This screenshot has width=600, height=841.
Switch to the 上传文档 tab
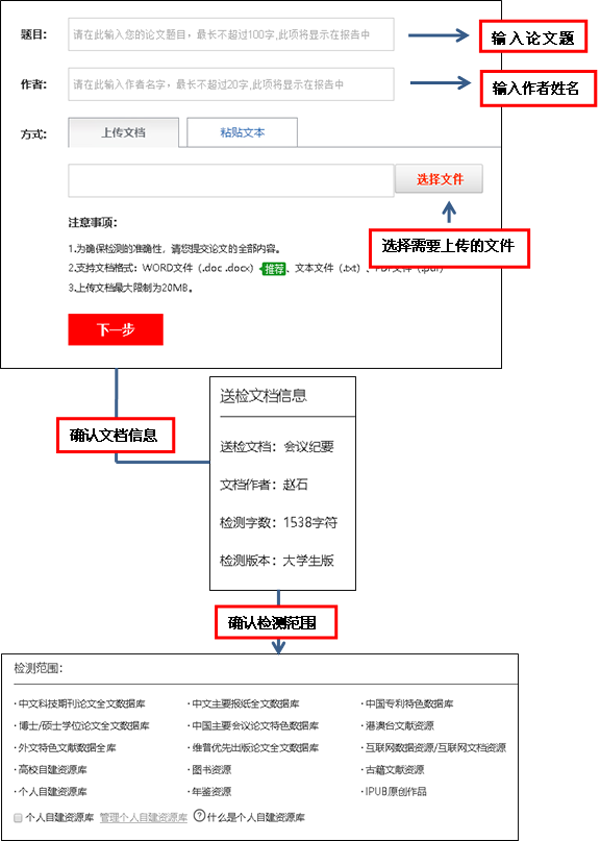124,132
